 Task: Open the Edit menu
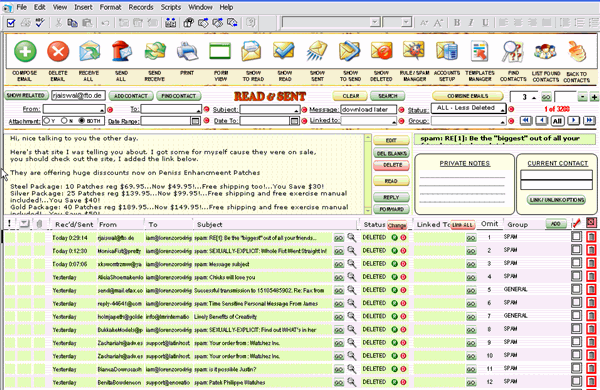pyautogui.click(x=39, y=7)
